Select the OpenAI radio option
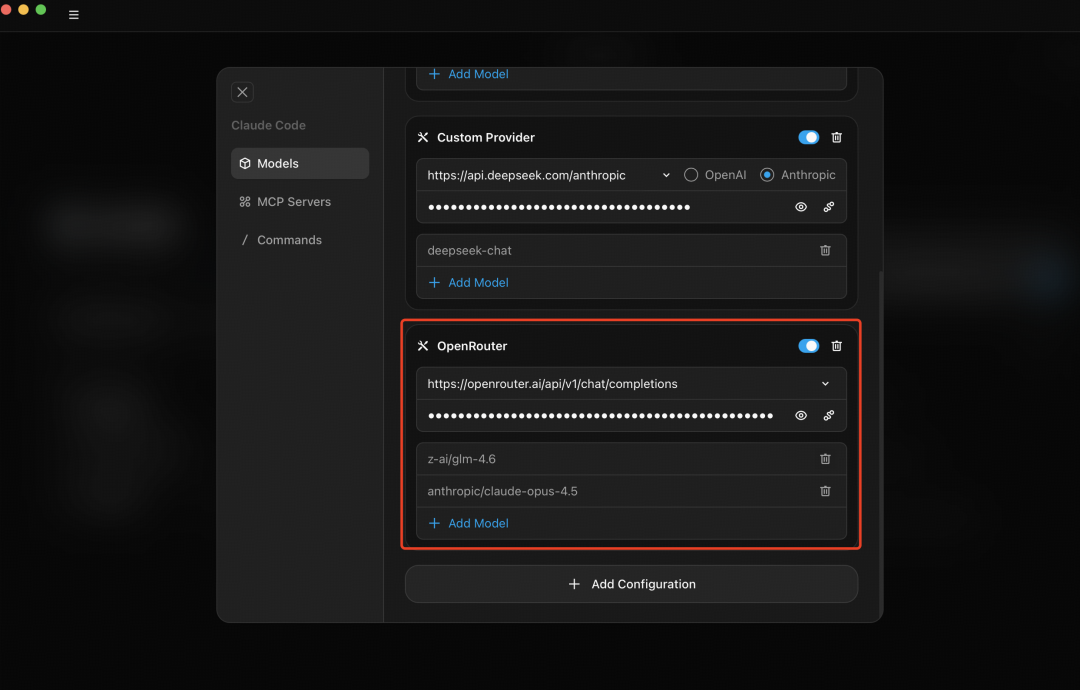The height and width of the screenshot is (690, 1080). [714, 175]
